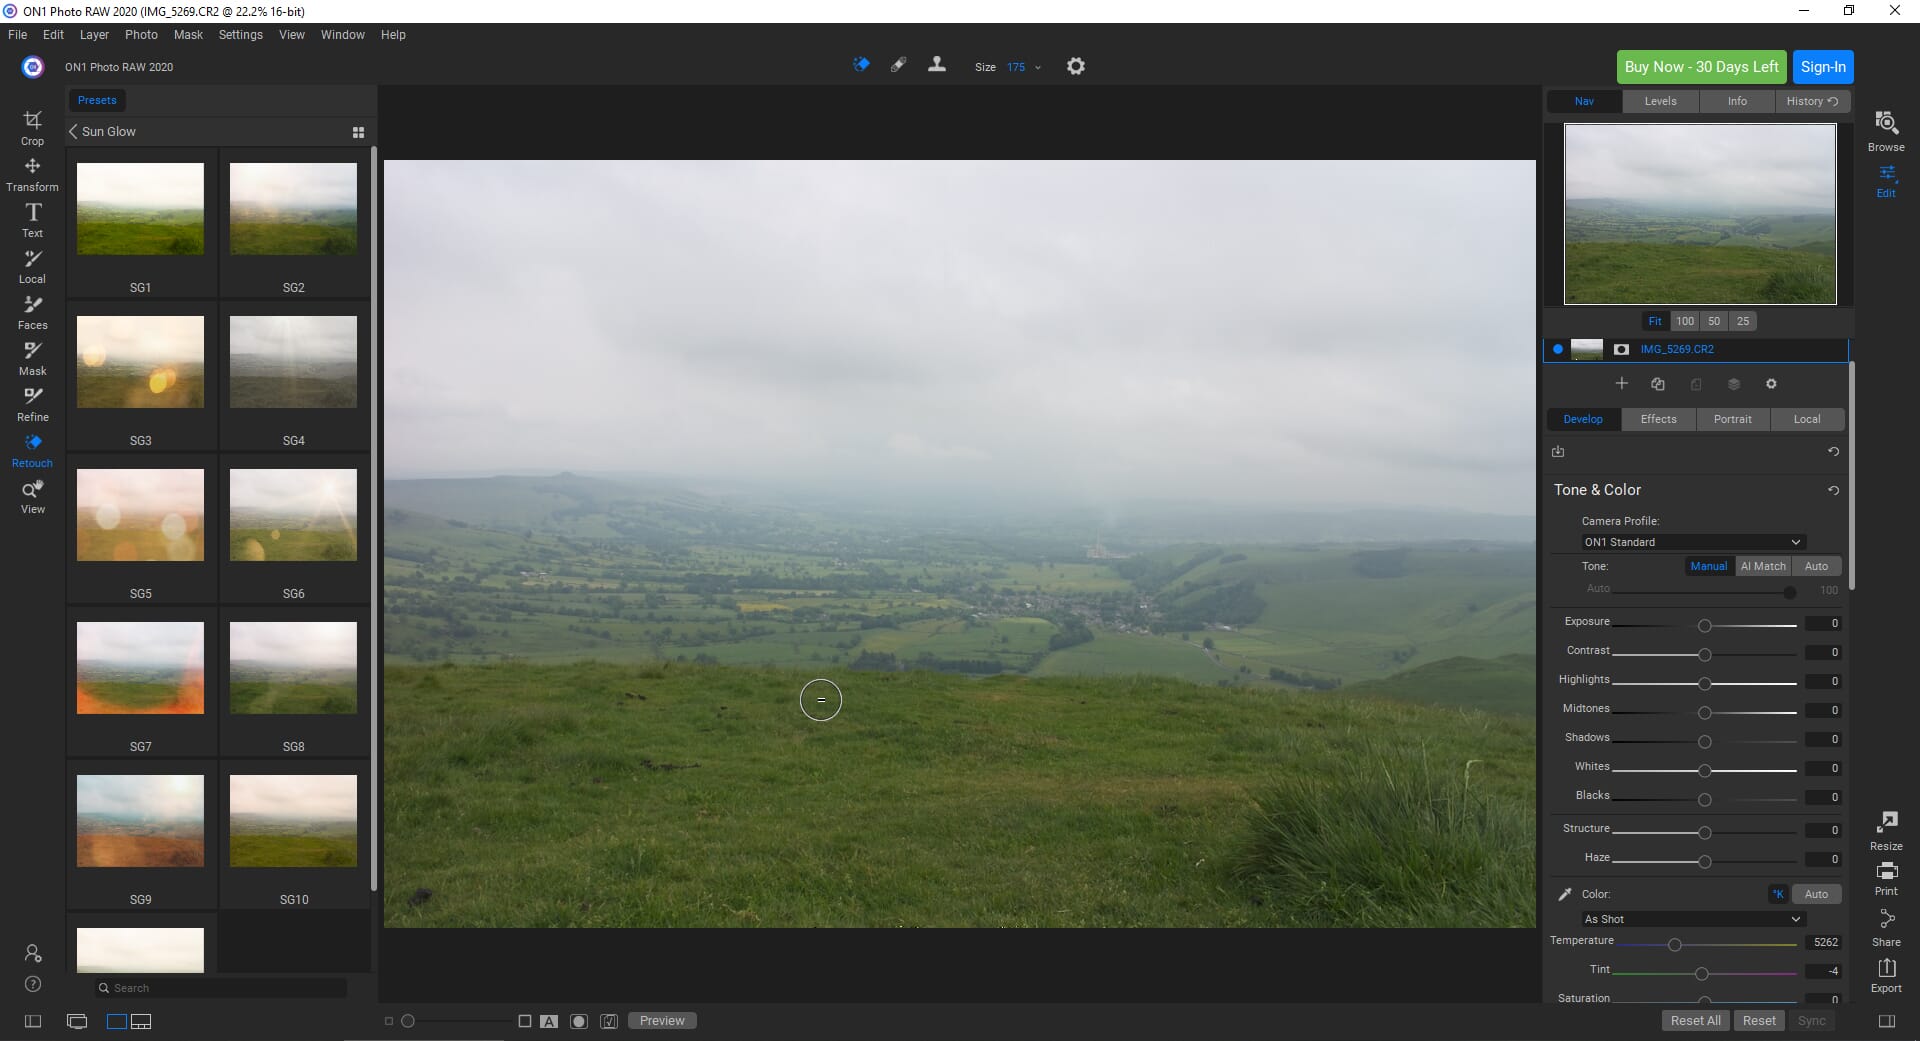Go back from Sun Glow preset category
1920x1041 pixels.
(x=73, y=132)
